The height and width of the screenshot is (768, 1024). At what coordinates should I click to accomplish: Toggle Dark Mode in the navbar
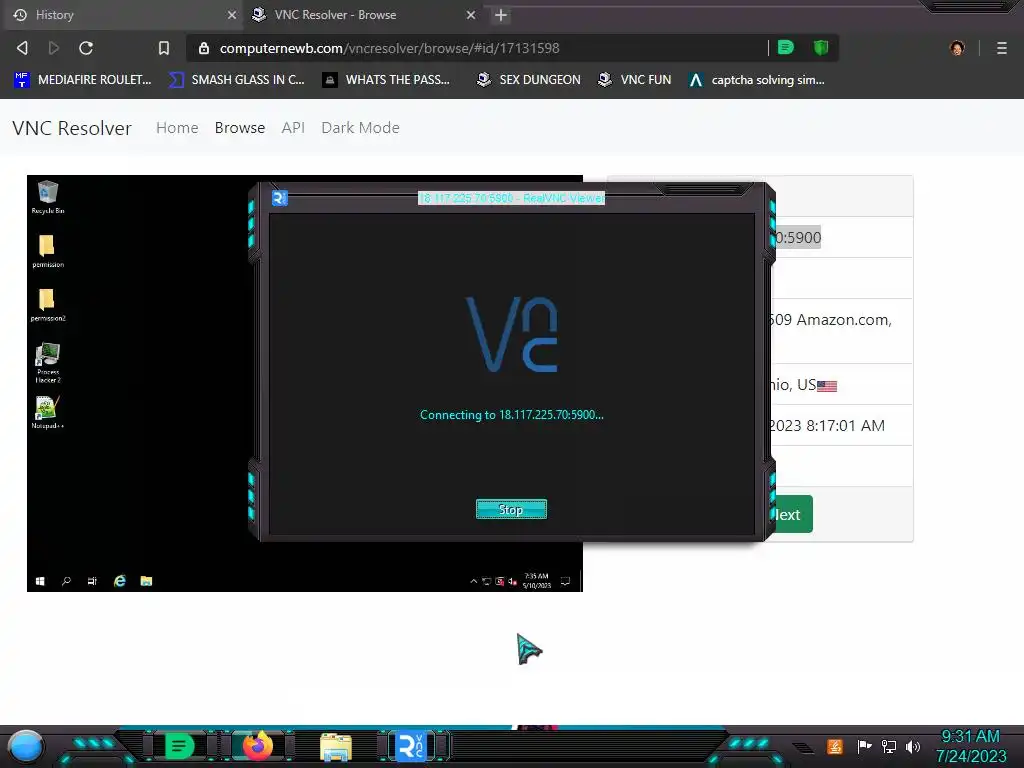click(x=360, y=128)
